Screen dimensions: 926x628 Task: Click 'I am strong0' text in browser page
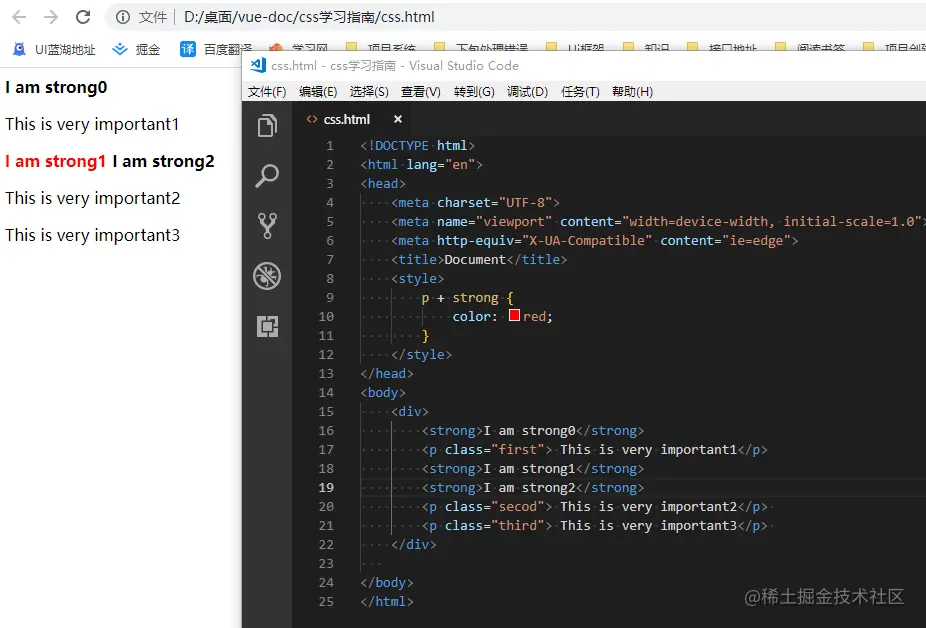pos(56,87)
